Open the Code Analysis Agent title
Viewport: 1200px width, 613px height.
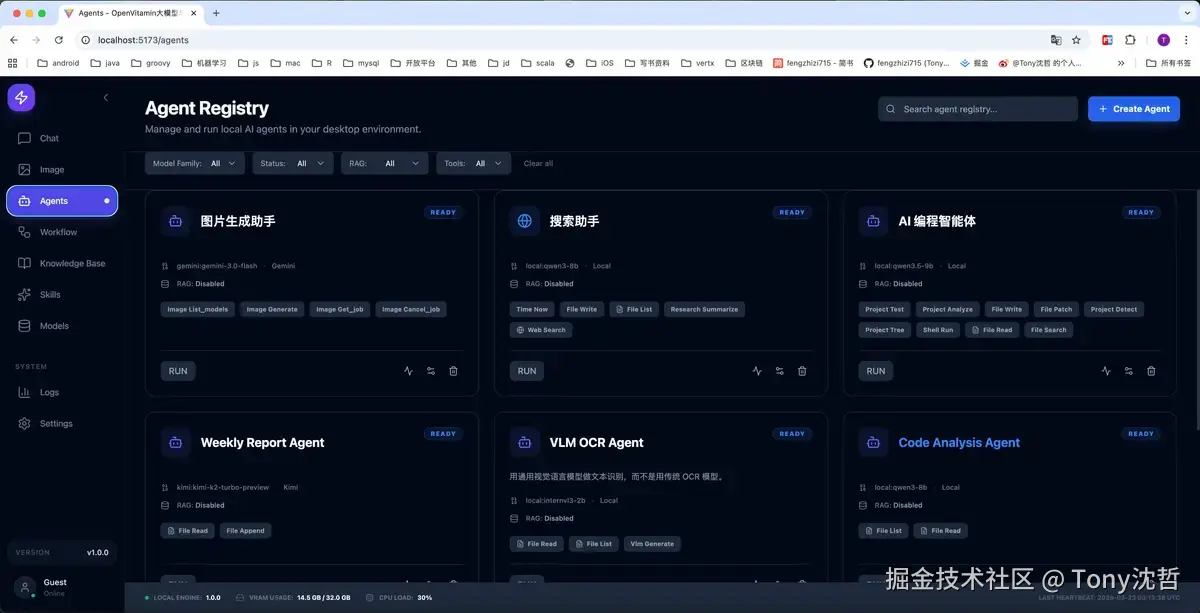(959, 442)
